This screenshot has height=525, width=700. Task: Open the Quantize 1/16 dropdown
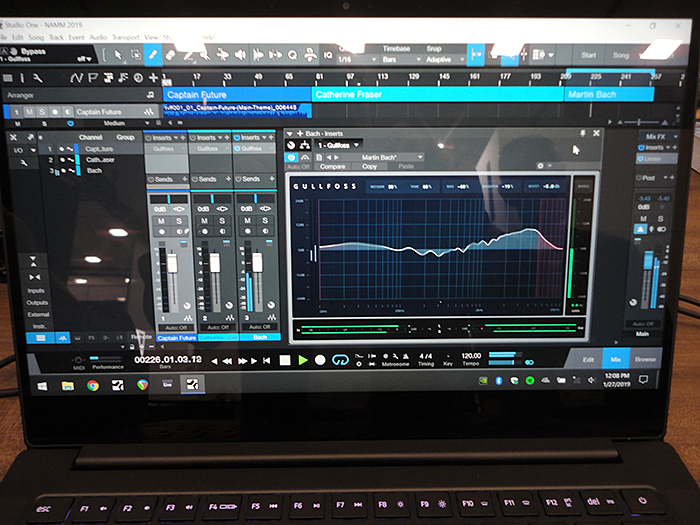click(356, 59)
